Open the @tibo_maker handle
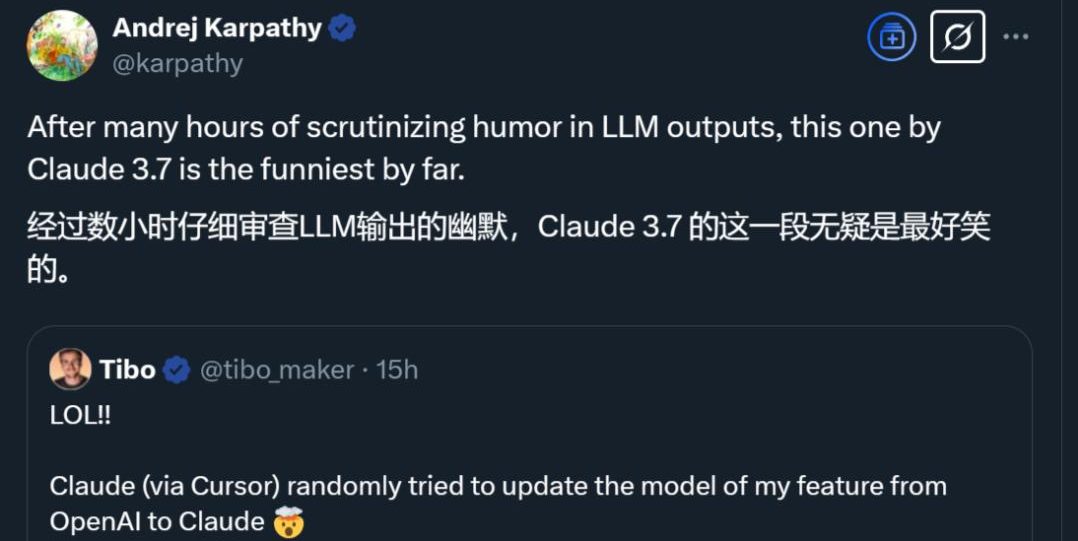Image resolution: width=1078 pixels, height=541 pixels. click(277, 370)
